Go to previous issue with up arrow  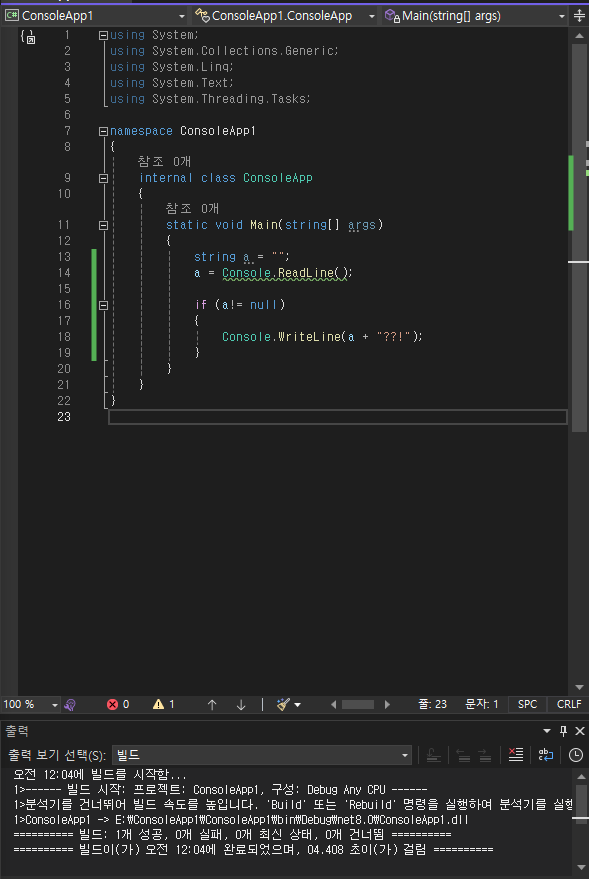tap(212, 705)
